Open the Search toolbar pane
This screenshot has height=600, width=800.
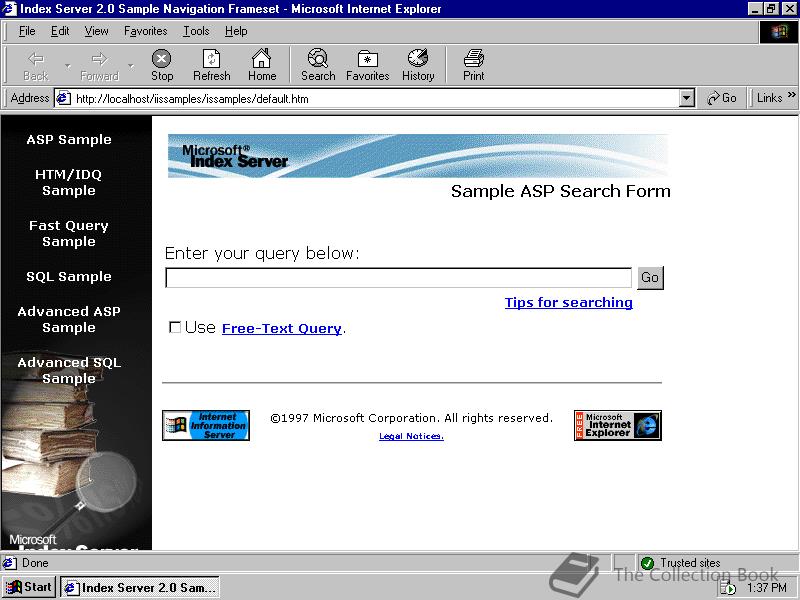coord(318,66)
